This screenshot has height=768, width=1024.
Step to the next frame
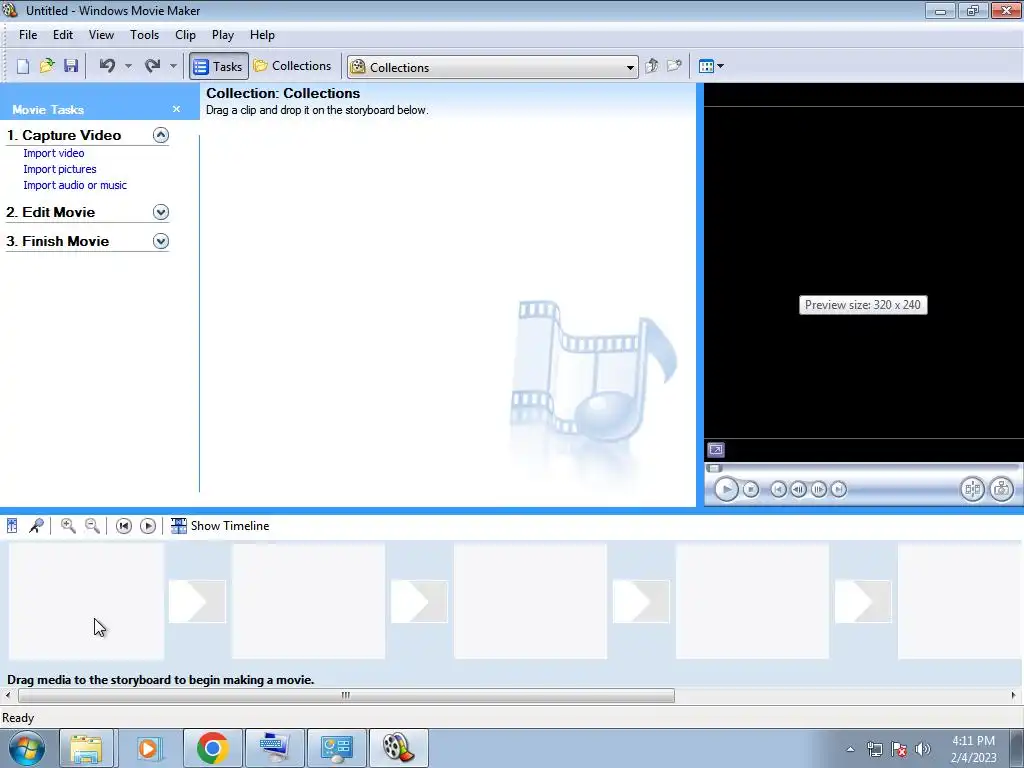tap(818, 489)
